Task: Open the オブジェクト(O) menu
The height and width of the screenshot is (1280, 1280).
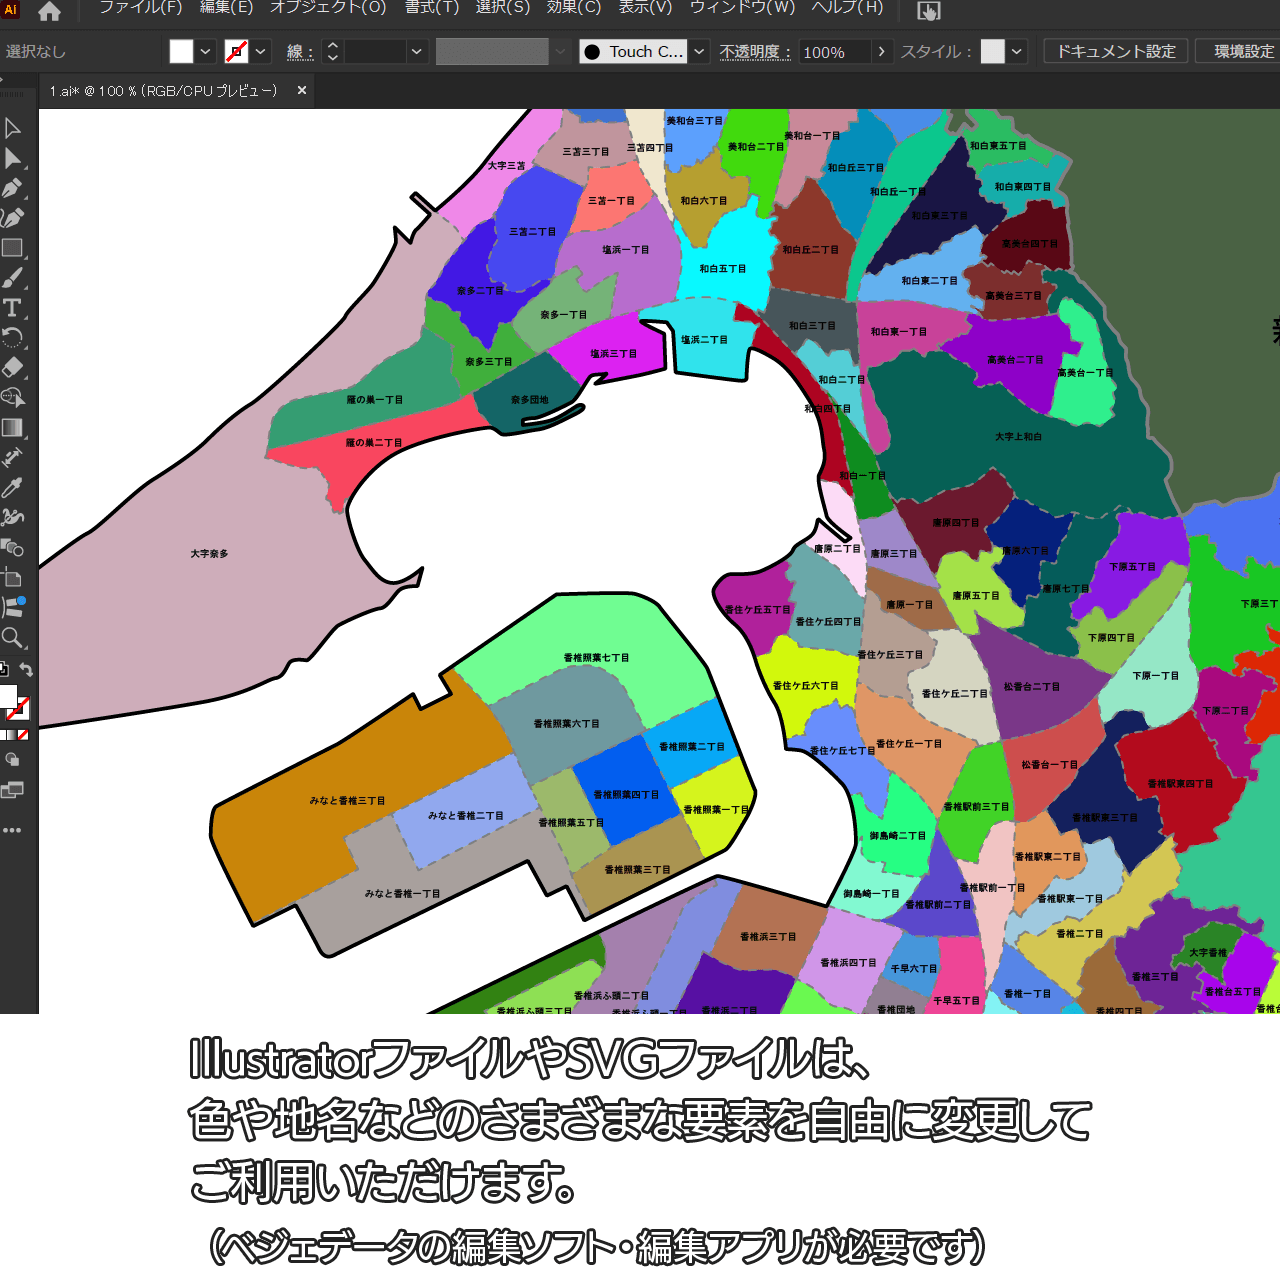Action: [x=328, y=8]
